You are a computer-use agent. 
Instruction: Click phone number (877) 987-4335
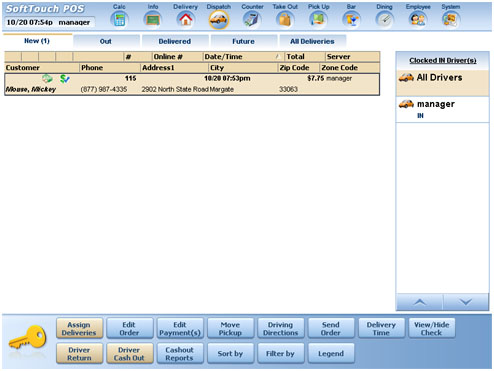click(x=104, y=89)
